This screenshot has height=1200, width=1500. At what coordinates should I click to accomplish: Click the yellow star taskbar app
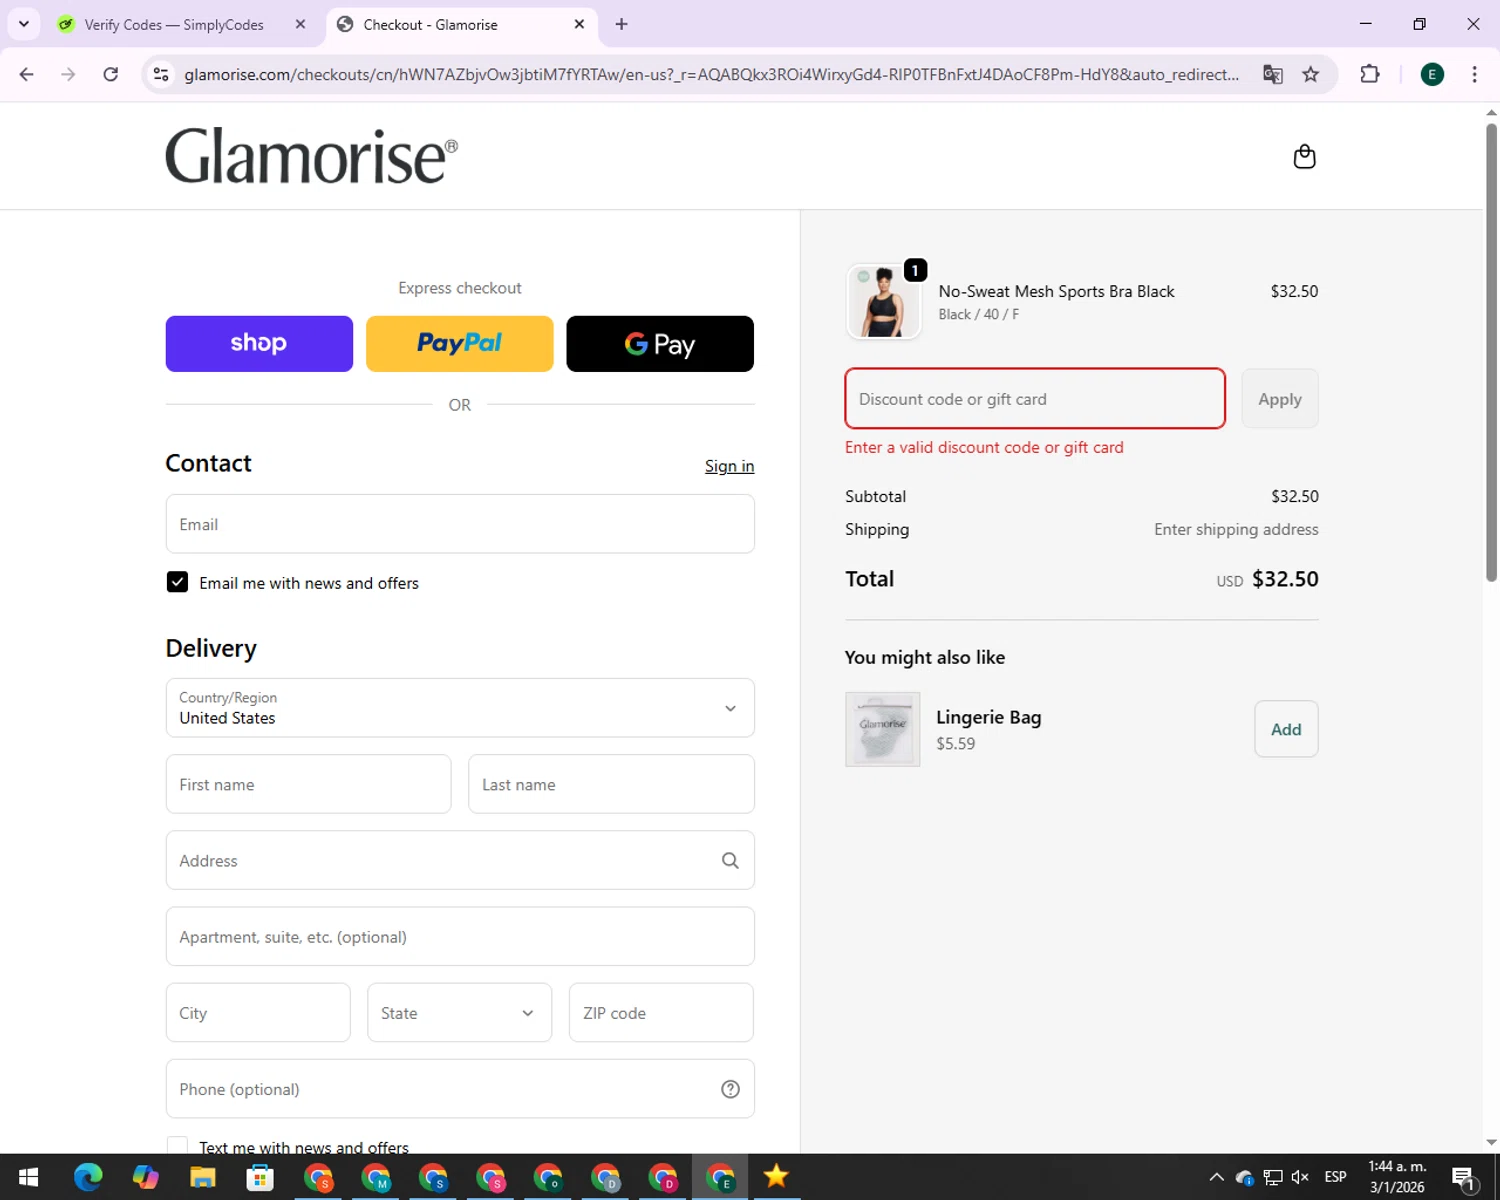(x=776, y=1177)
